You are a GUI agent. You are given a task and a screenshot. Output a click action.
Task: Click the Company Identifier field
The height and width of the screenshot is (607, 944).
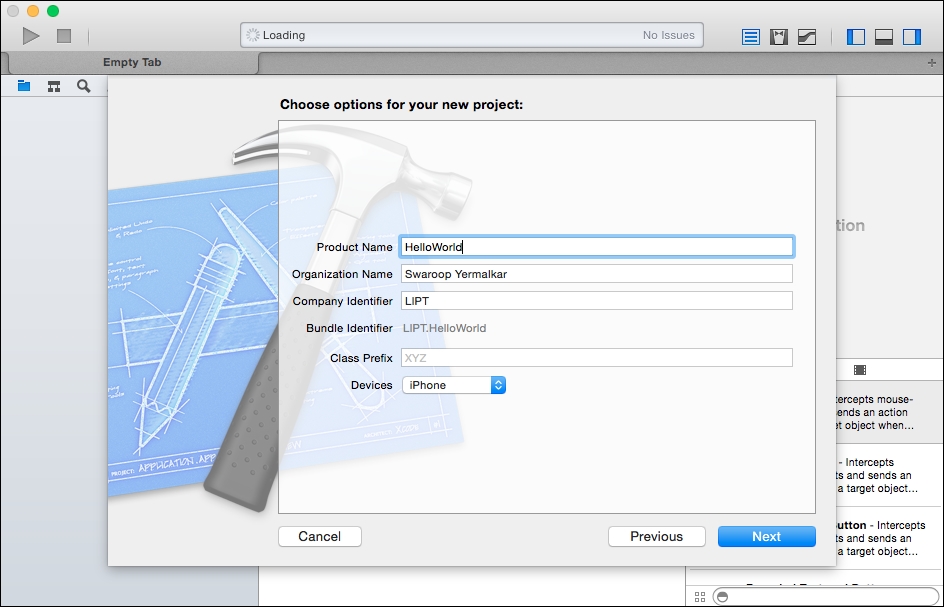(x=597, y=301)
